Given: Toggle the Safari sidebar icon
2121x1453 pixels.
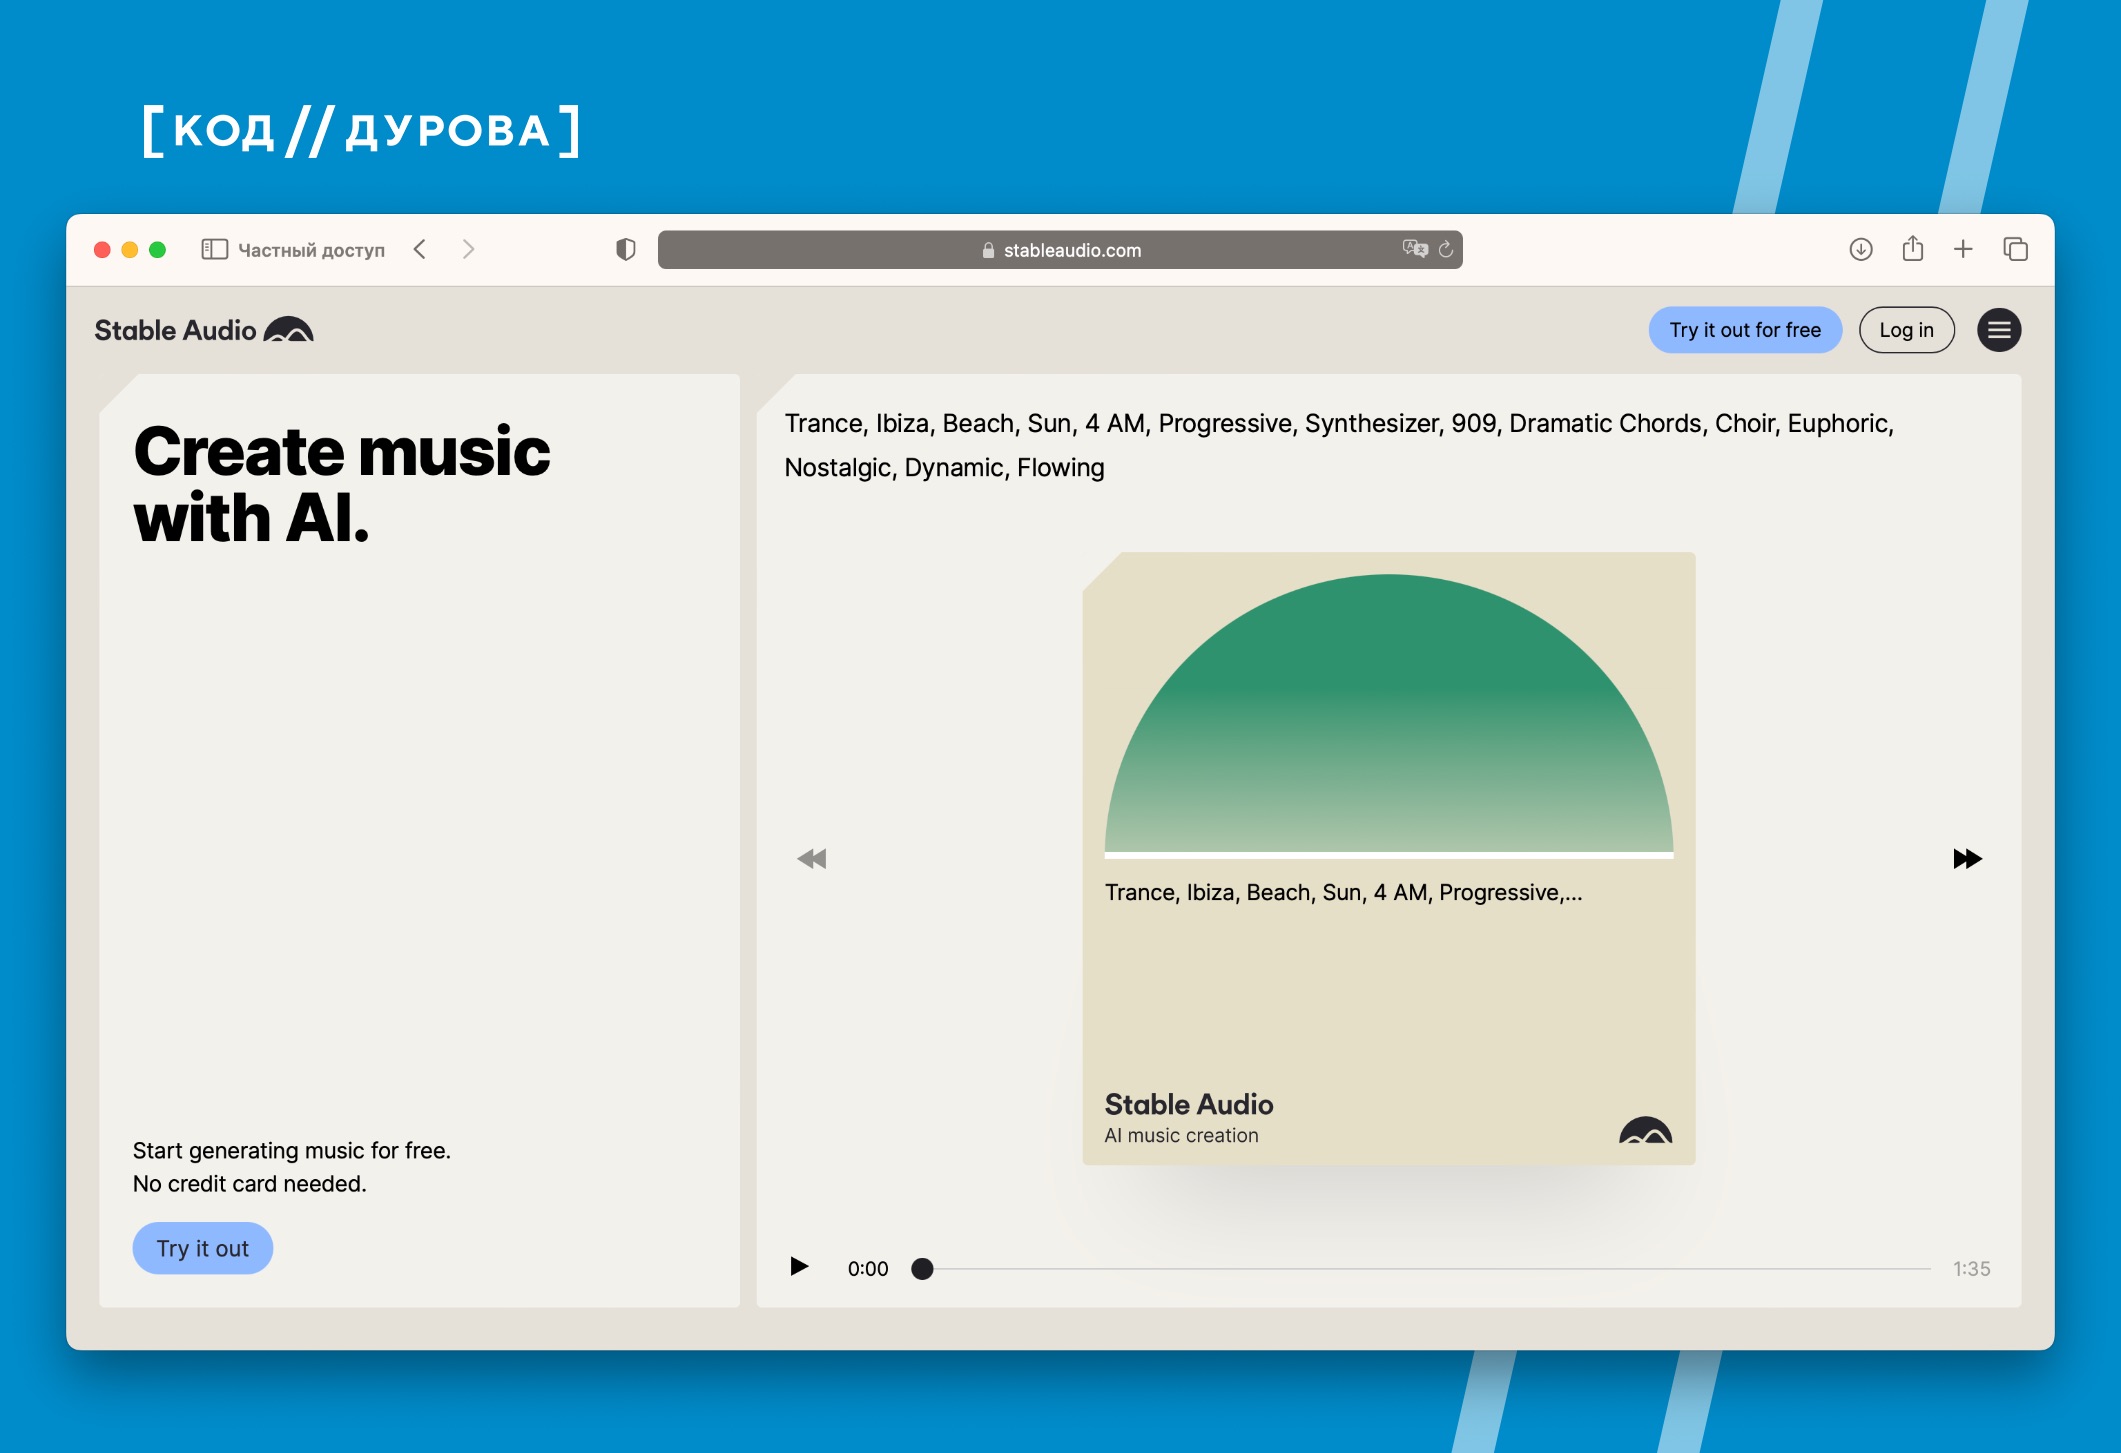Looking at the screenshot, I should [214, 250].
